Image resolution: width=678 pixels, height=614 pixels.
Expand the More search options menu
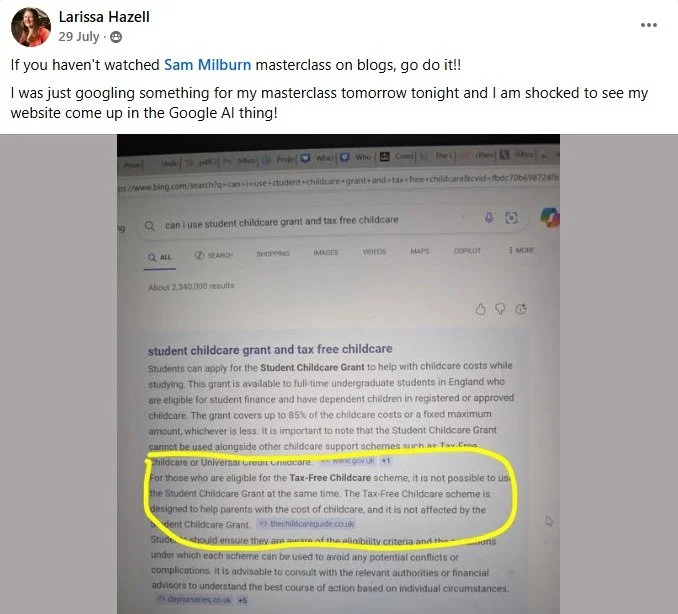522,250
